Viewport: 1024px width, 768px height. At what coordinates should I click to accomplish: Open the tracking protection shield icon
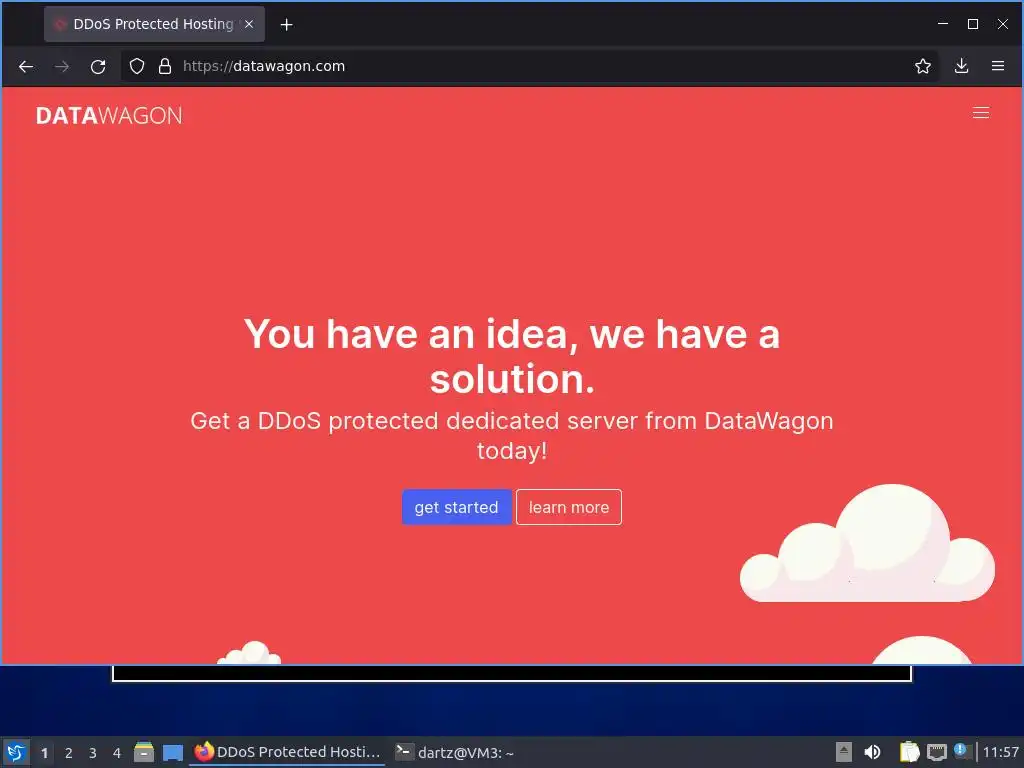[x=136, y=66]
